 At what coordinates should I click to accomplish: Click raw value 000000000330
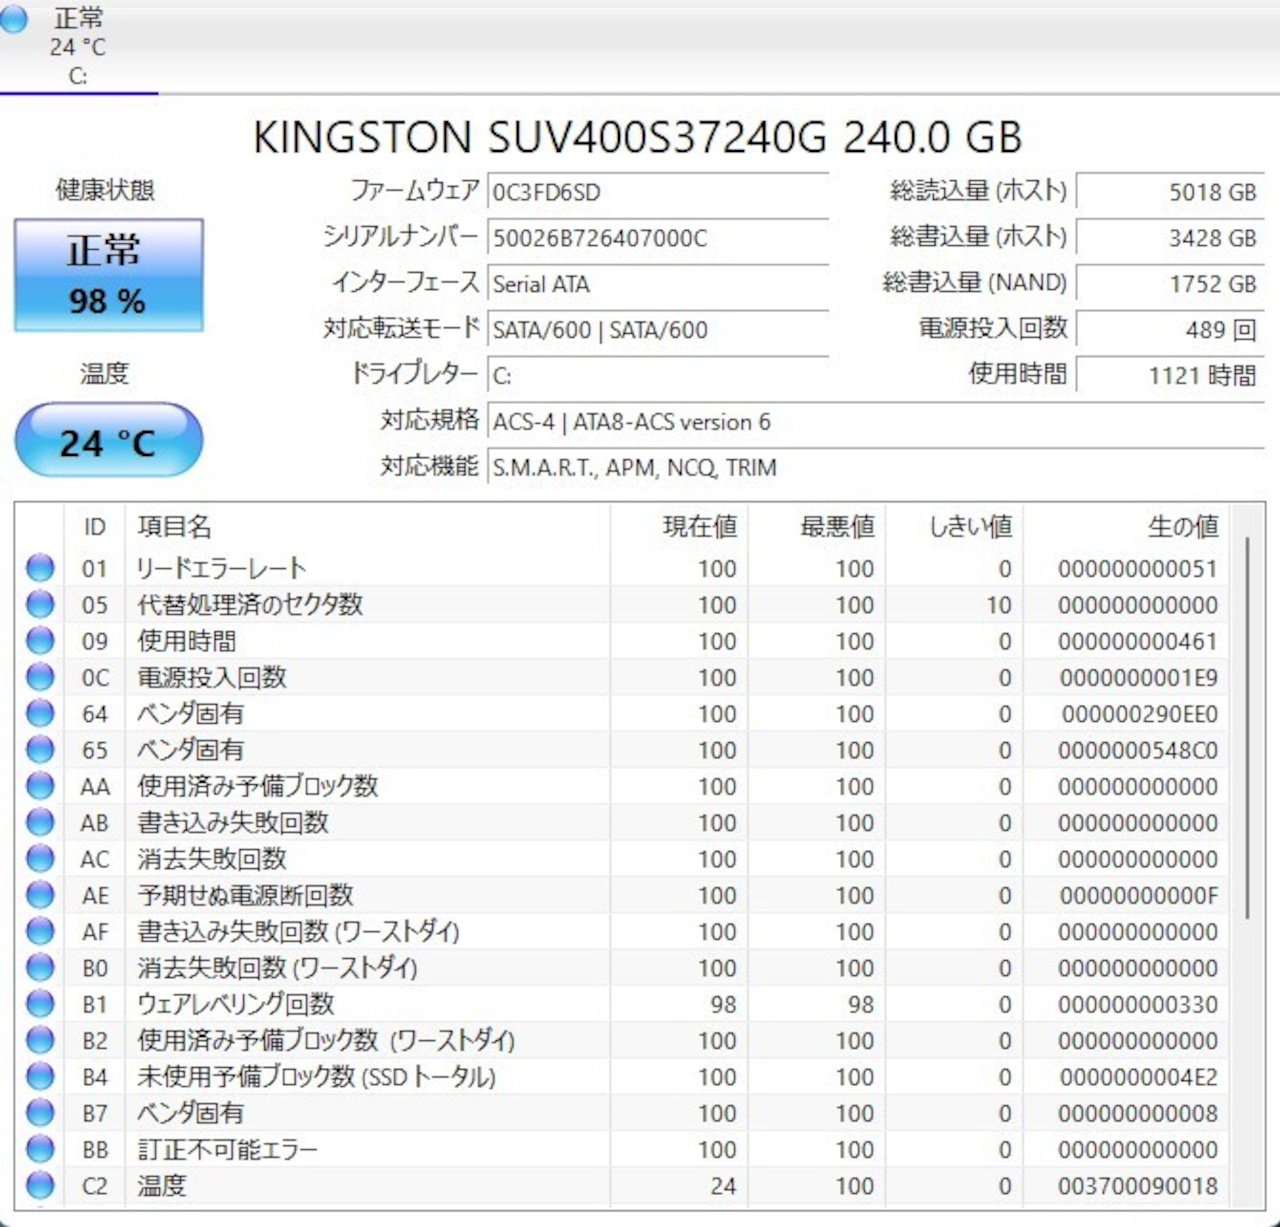[1138, 1005]
